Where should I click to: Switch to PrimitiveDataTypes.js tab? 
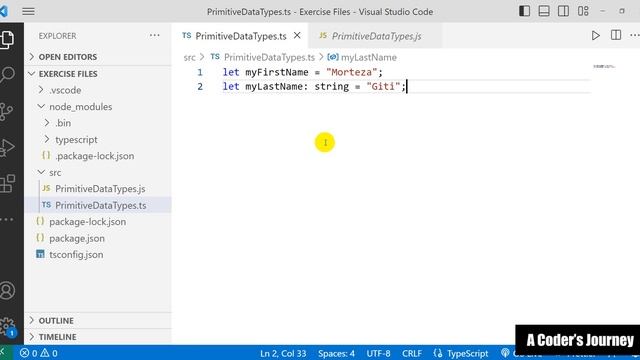pos(376,36)
